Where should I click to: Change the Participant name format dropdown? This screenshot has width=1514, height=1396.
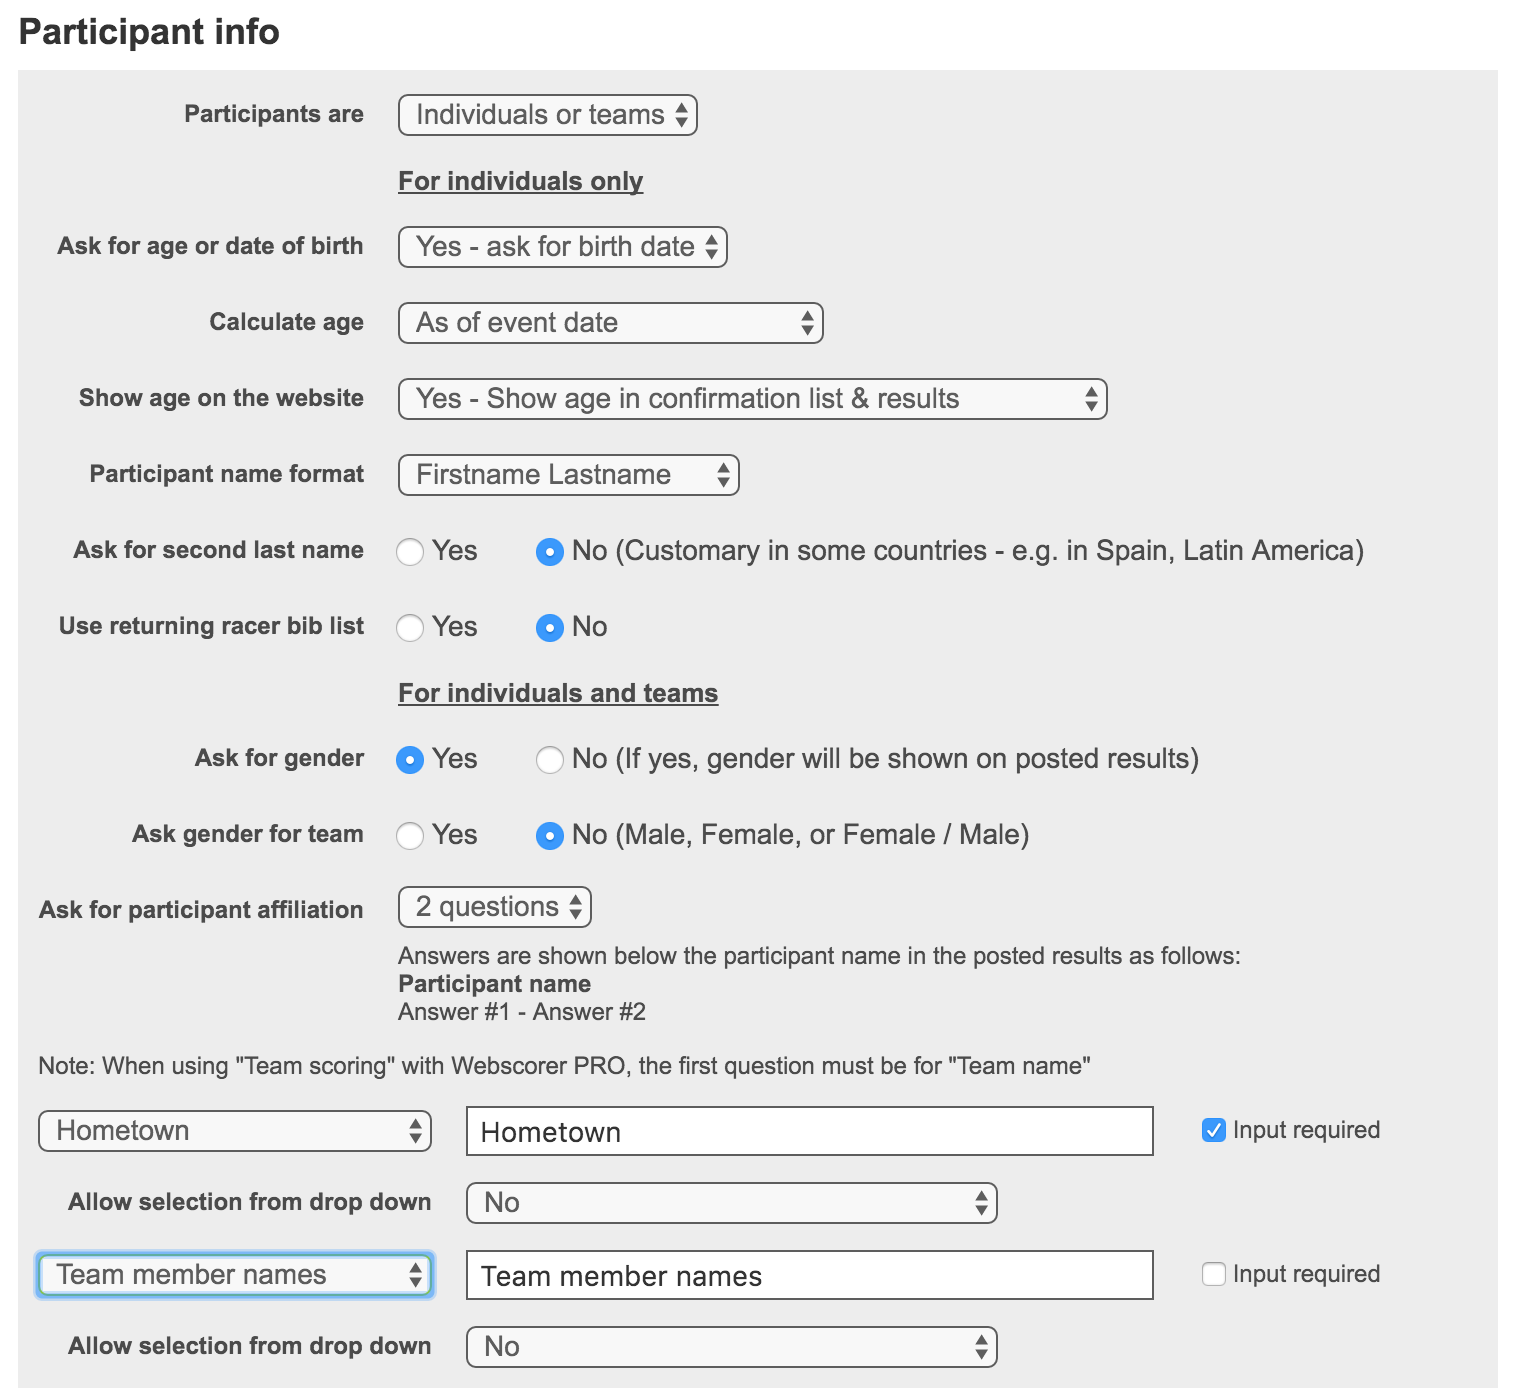click(568, 475)
